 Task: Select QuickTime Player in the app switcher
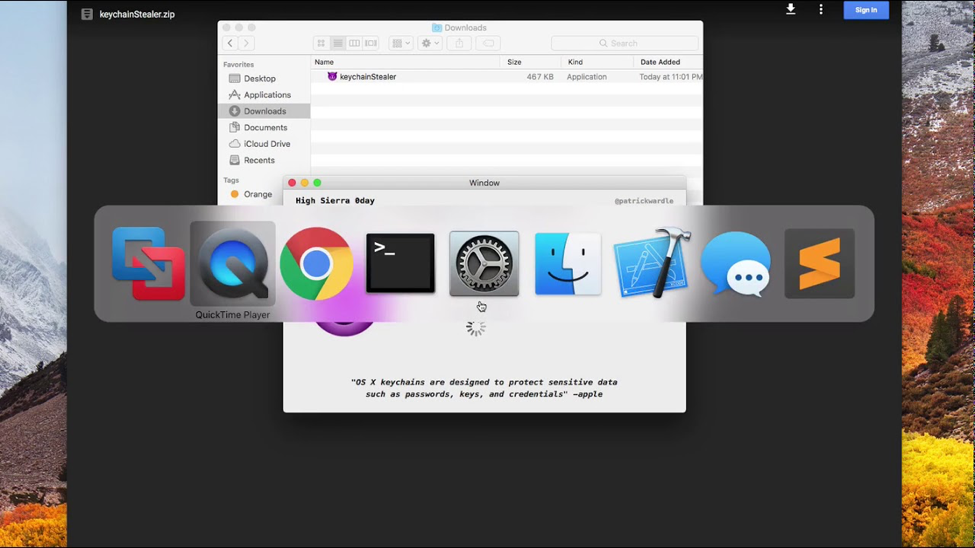click(x=233, y=263)
